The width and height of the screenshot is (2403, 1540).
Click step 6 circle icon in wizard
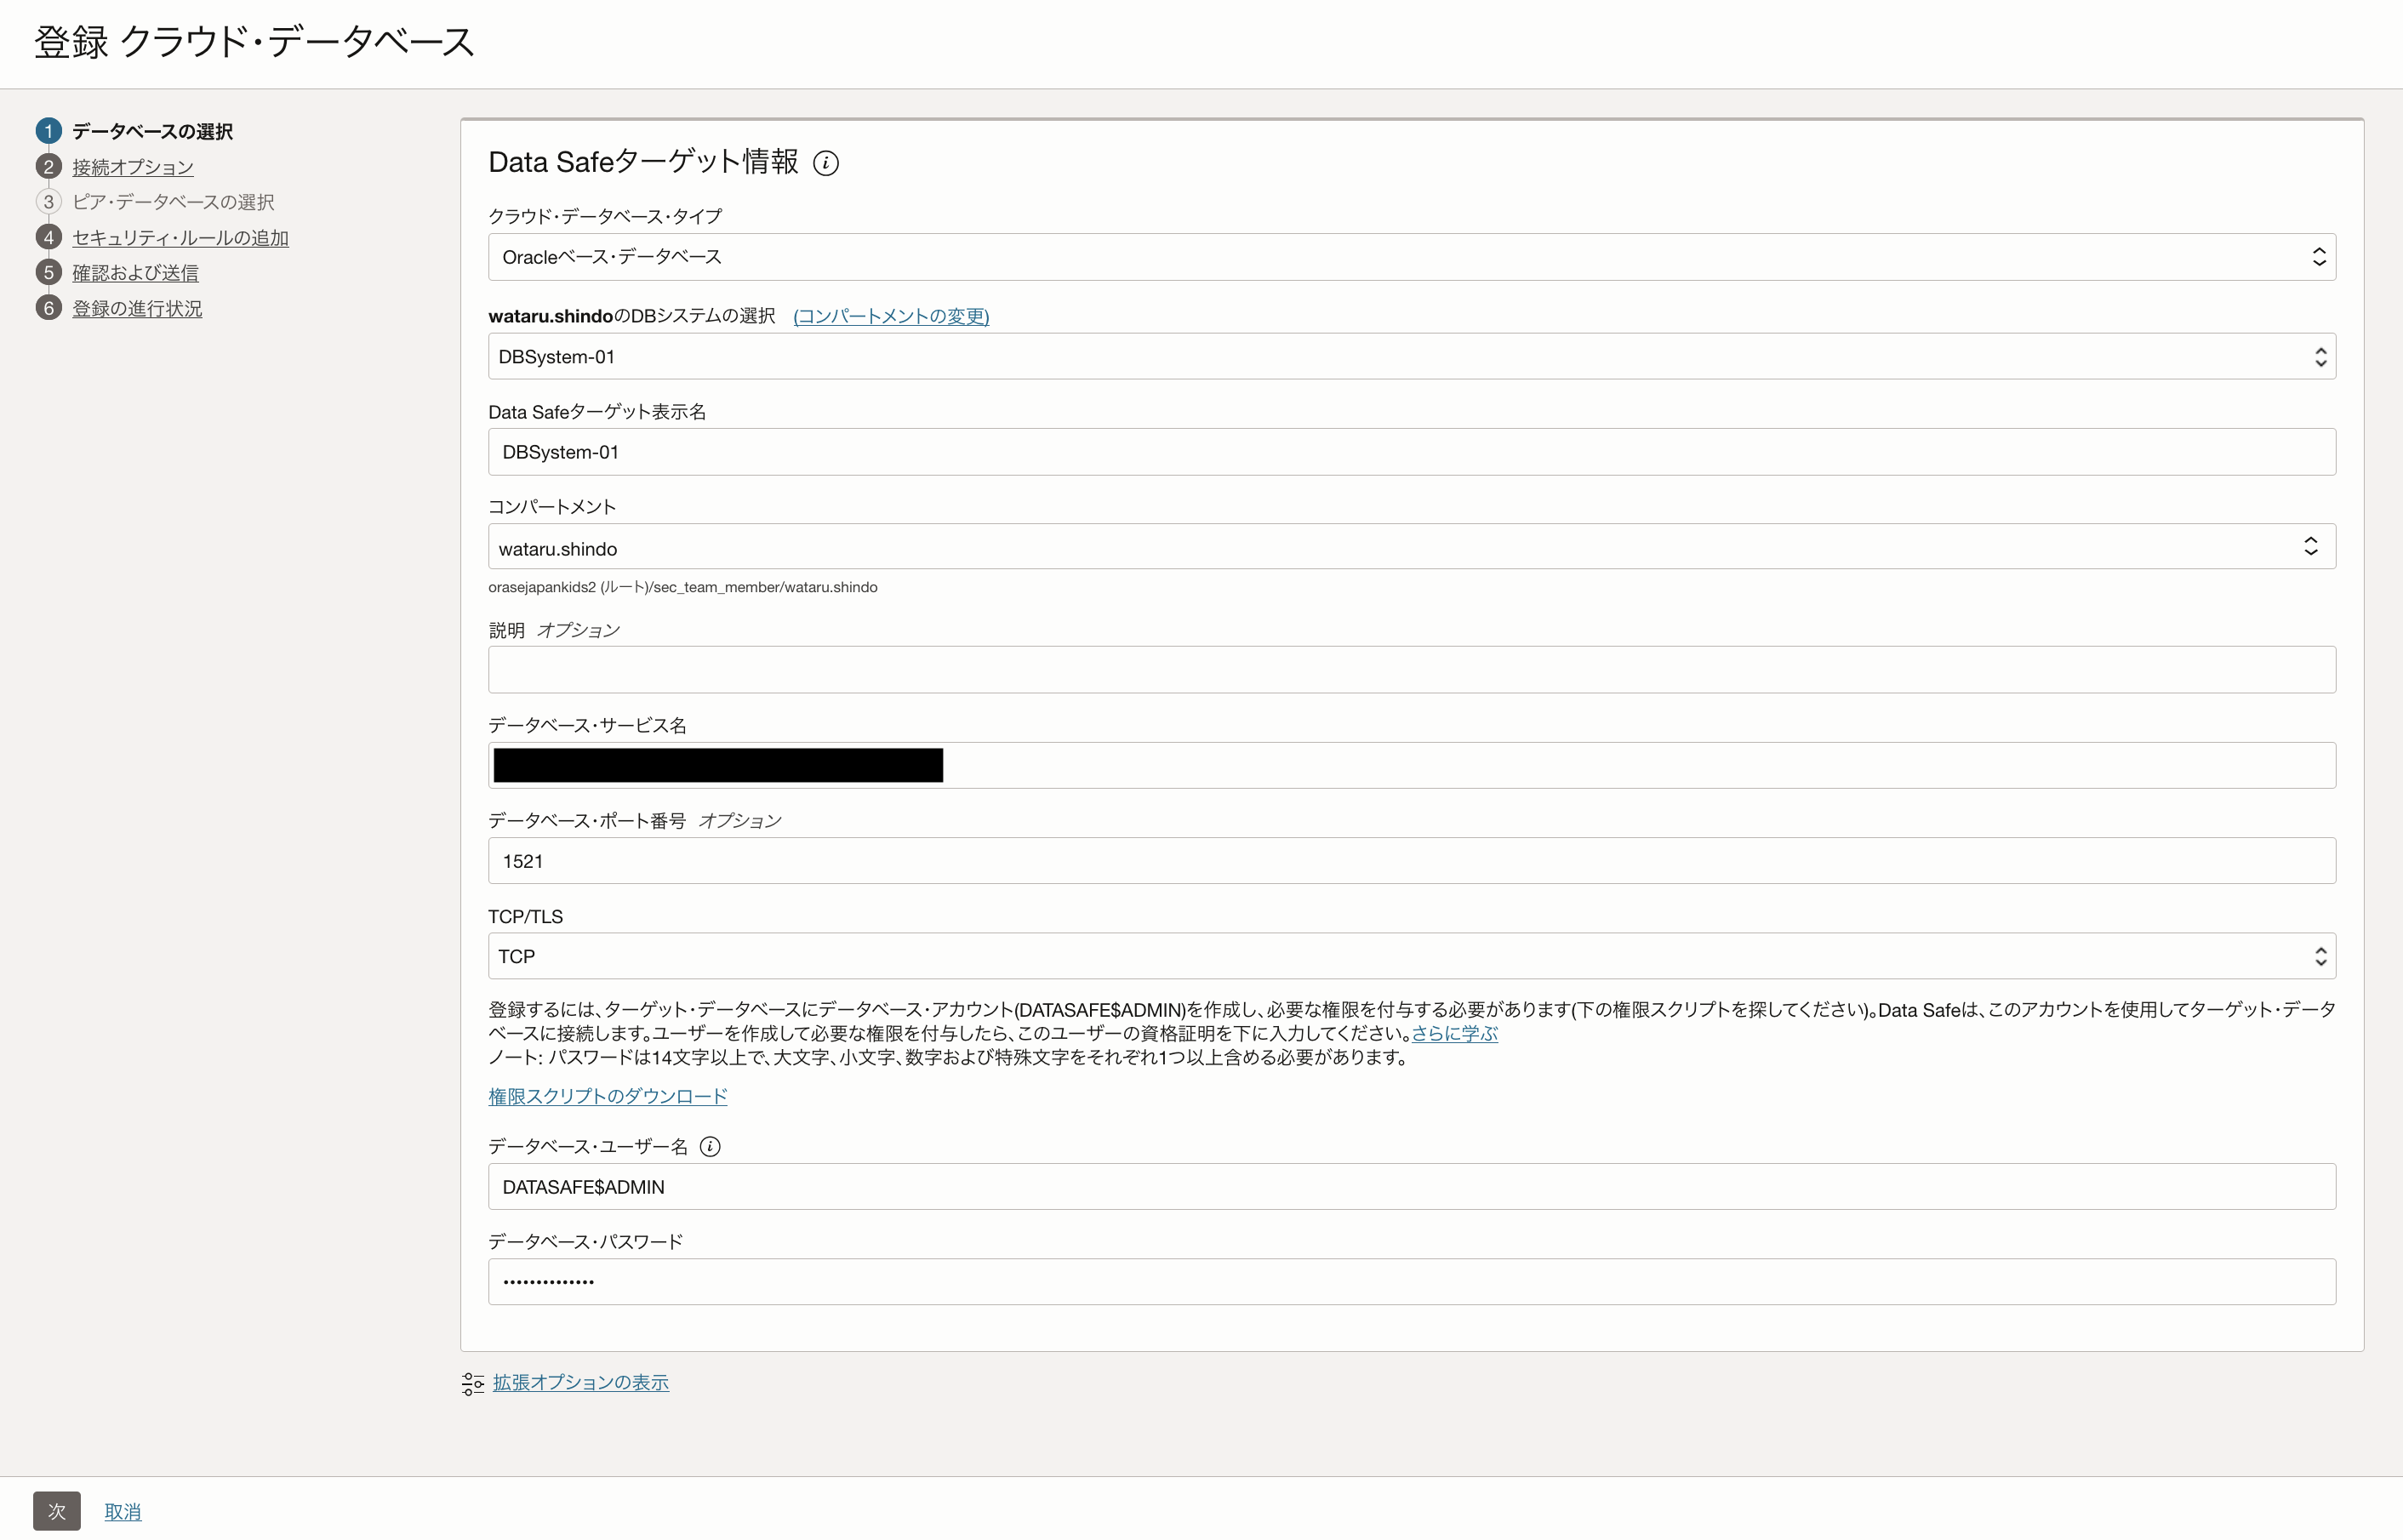48,309
